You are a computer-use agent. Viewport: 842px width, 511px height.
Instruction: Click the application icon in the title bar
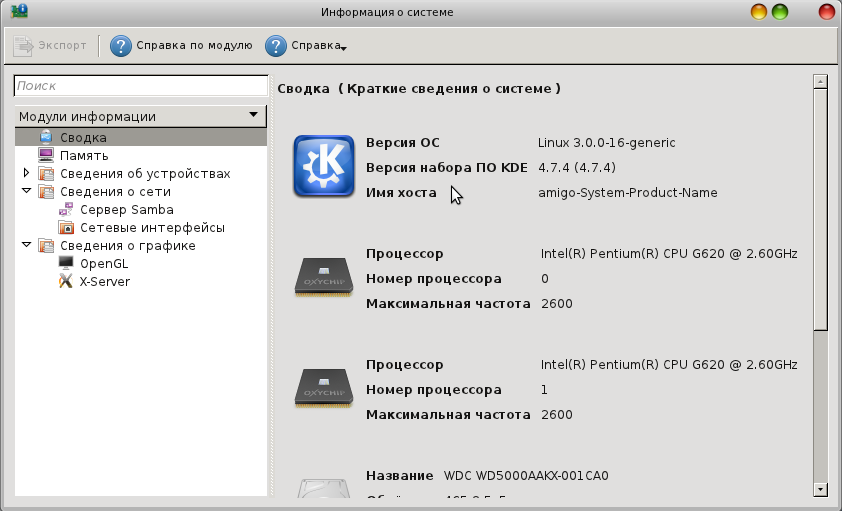point(19,11)
